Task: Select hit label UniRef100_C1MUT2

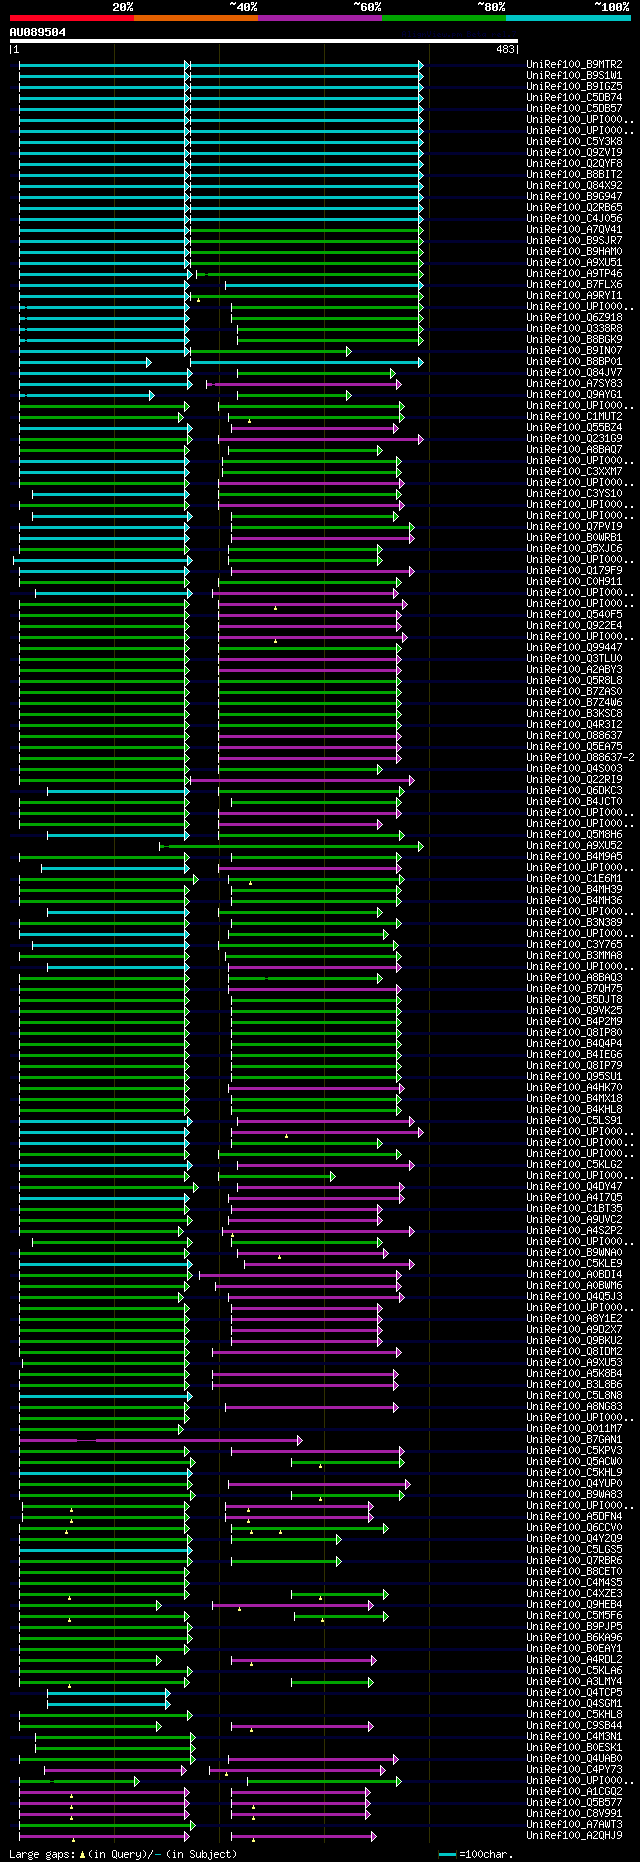Action: point(574,417)
